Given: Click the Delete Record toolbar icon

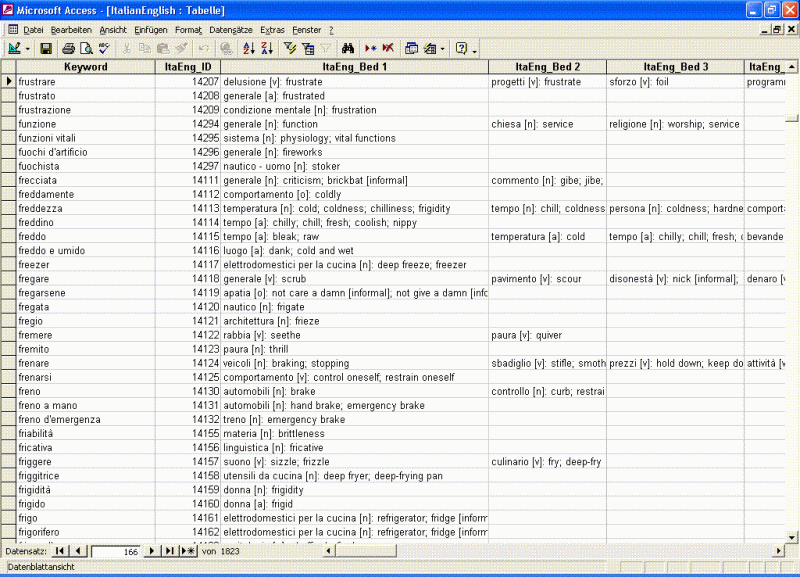Looking at the screenshot, I should click(388, 48).
